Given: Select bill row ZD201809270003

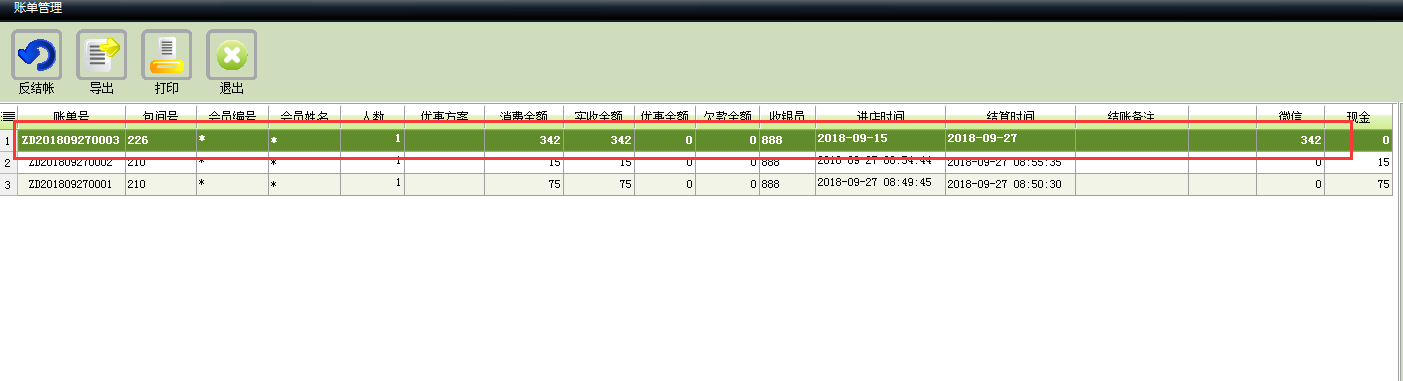Looking at the screenshot, I should [x=704, y=140].
